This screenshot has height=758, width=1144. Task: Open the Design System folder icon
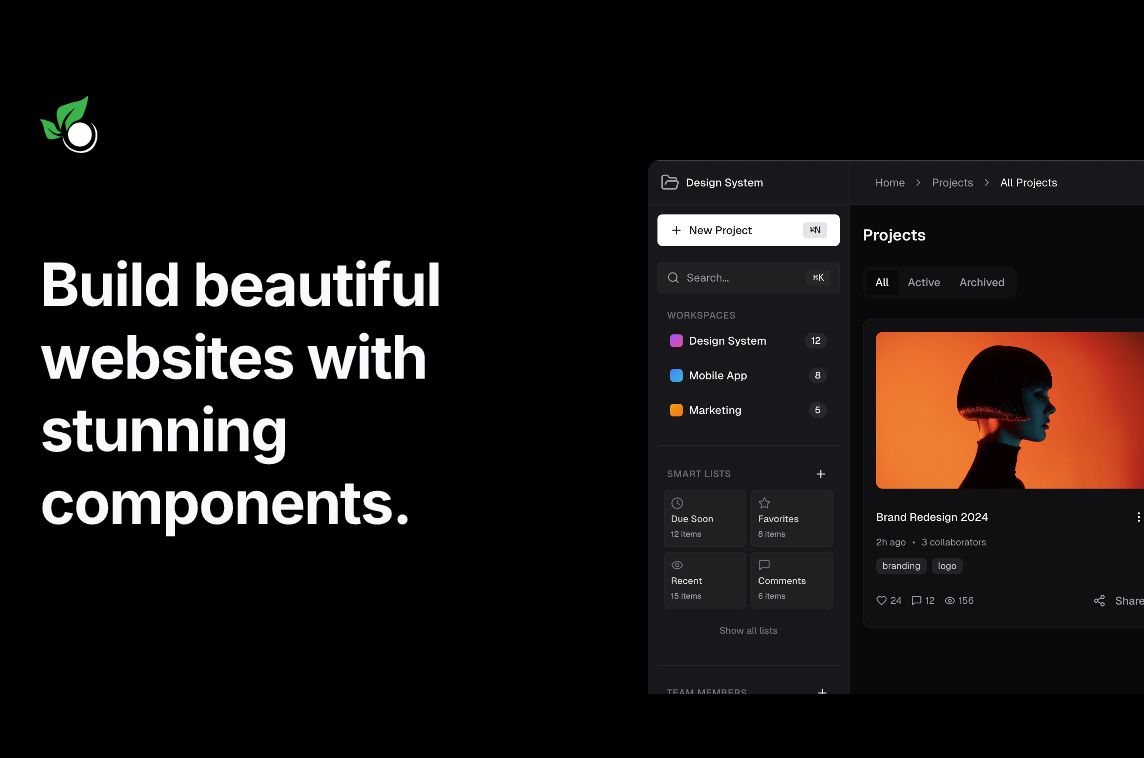coord(669,182)
